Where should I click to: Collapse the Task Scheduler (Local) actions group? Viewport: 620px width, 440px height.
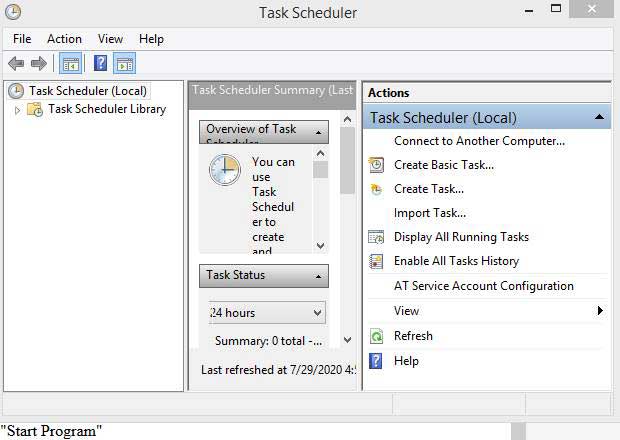point(599,117)
